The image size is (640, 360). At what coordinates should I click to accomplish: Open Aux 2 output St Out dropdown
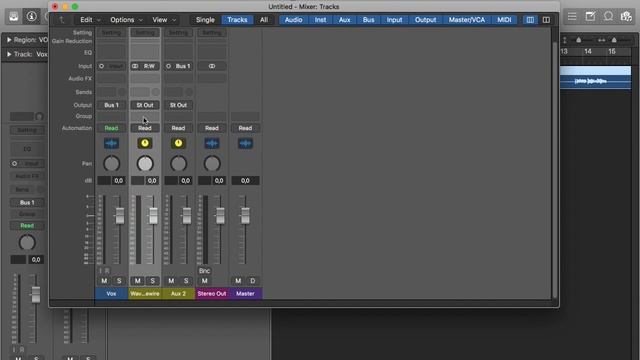(x=178, y=105)
